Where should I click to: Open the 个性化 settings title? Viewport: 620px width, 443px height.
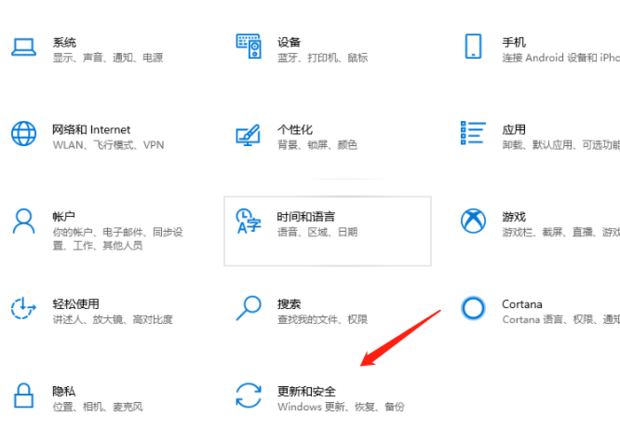(x=295, y=130)
